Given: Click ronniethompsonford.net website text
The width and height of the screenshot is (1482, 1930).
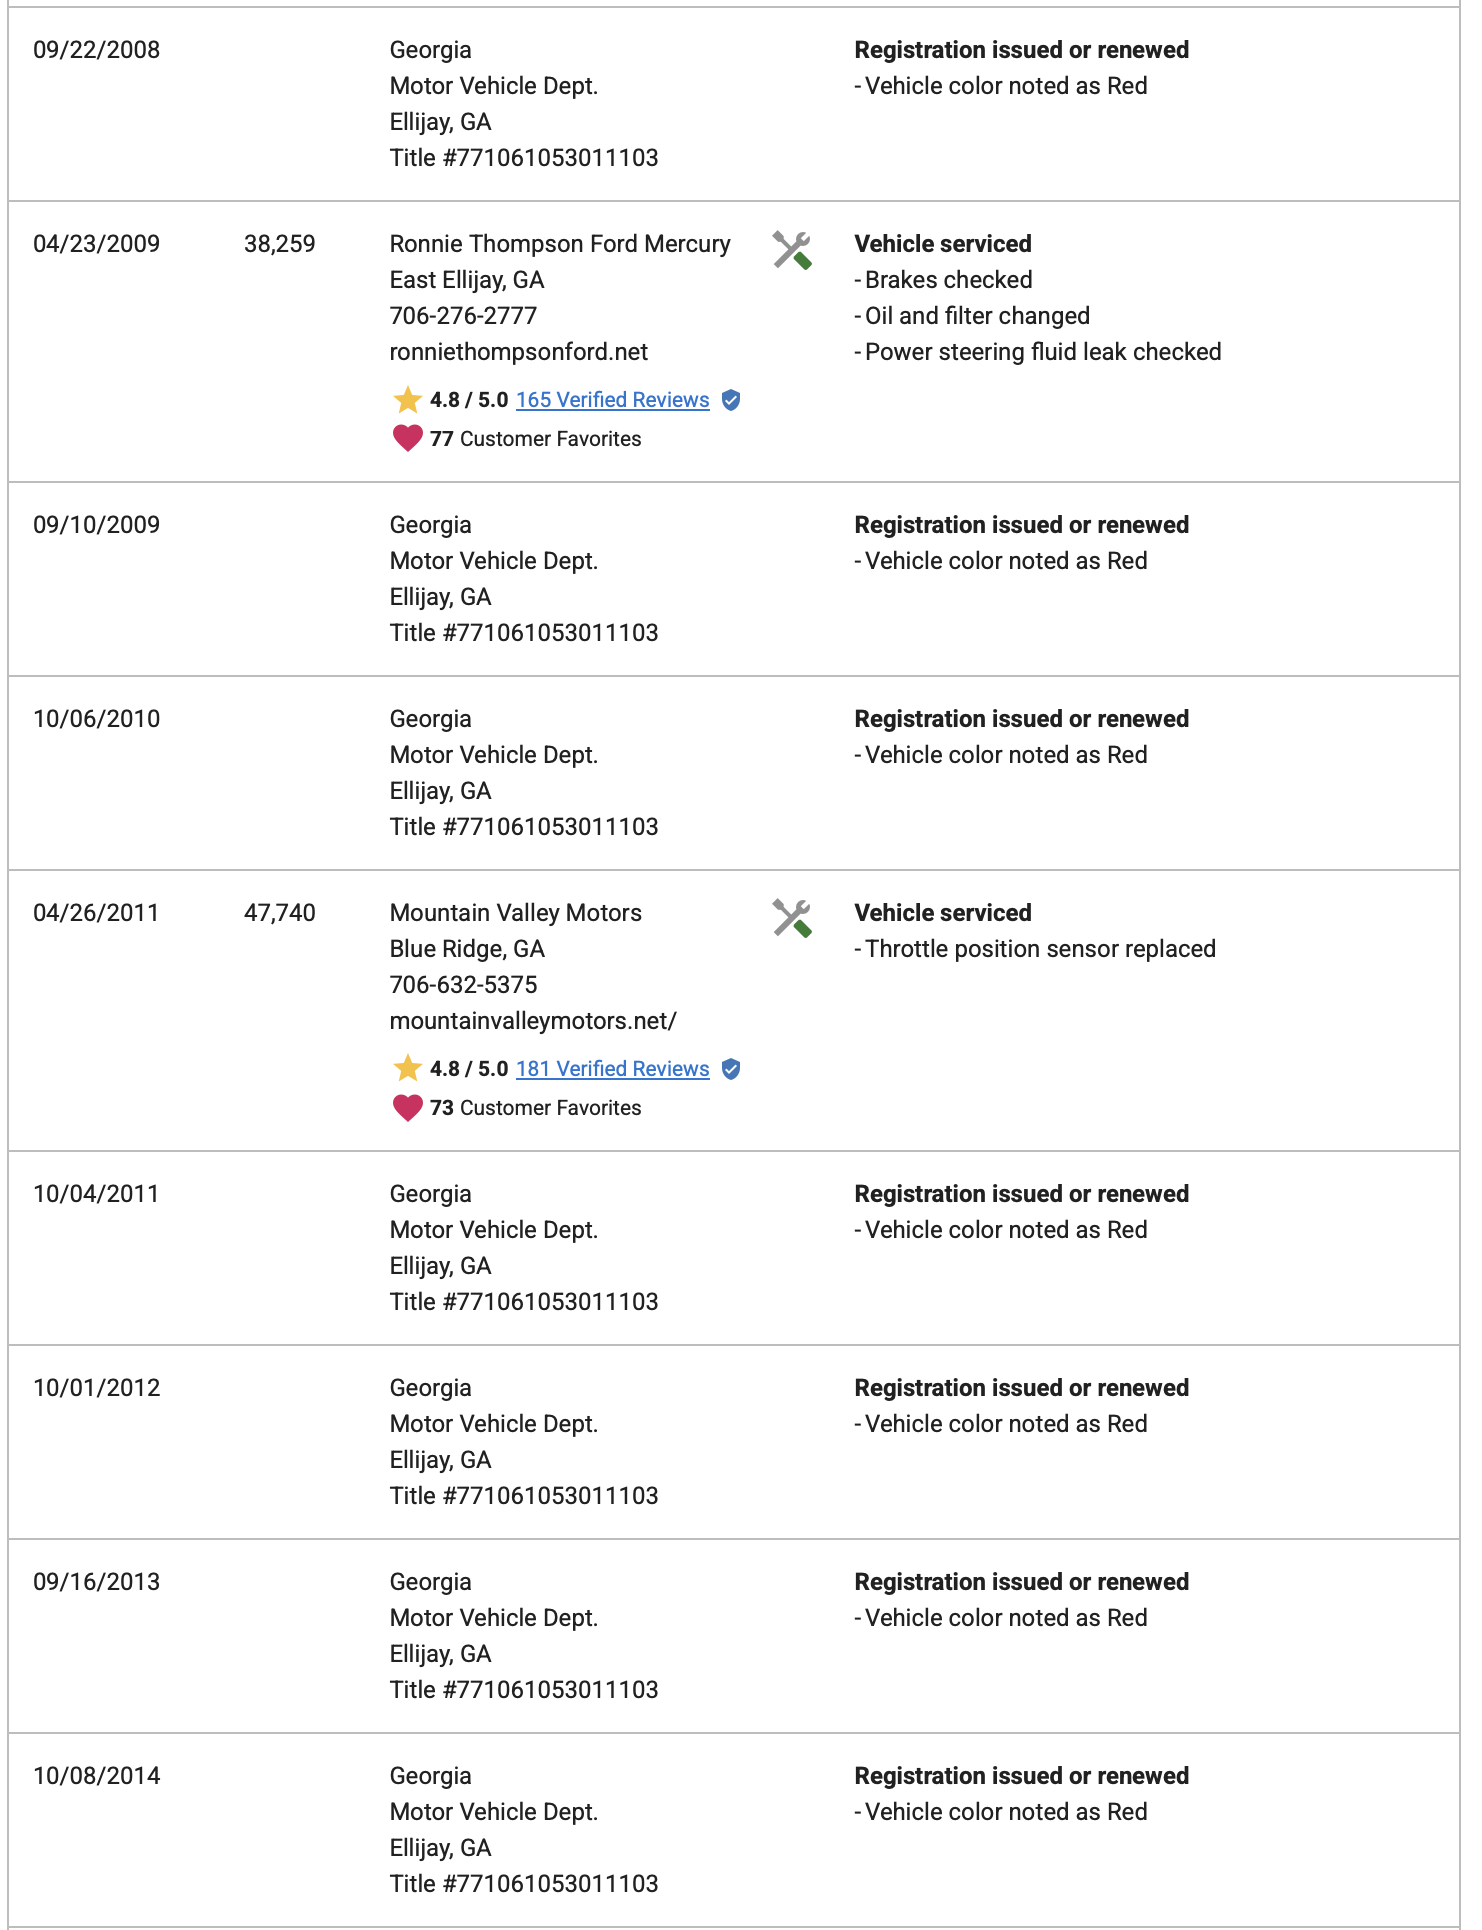Looking at the screenshot, I should (x=519, y=352).
